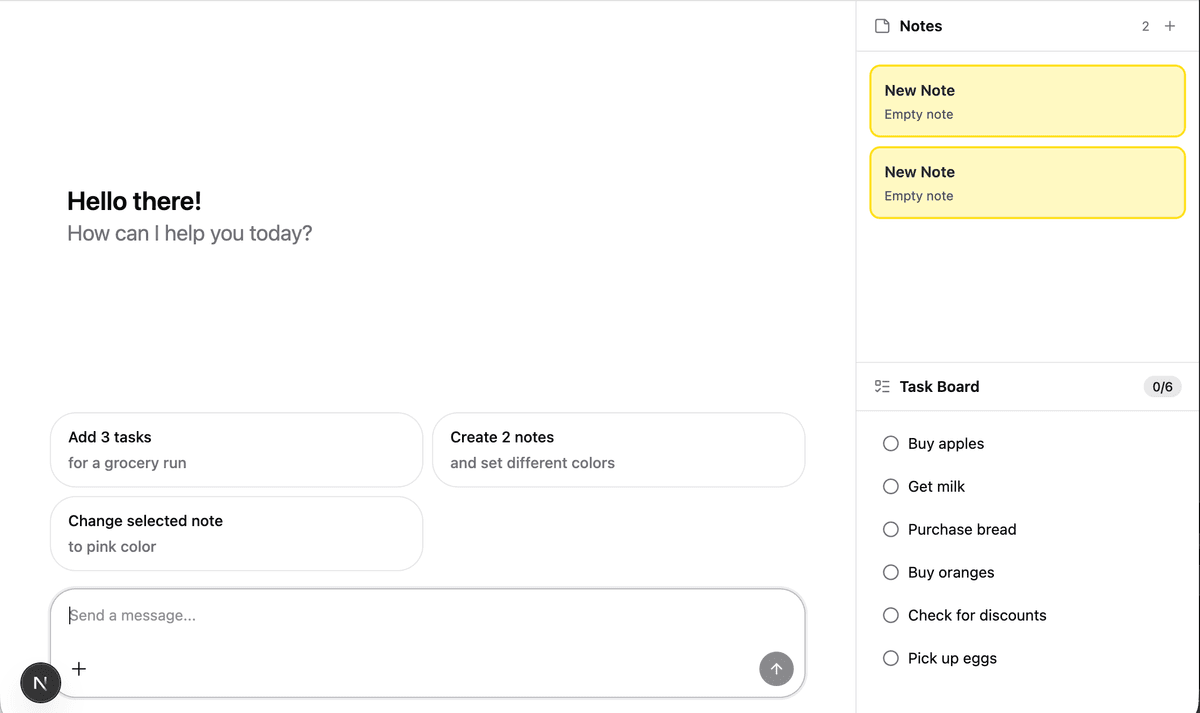Select the Add 3 tasks suggestion

point(236,450)
